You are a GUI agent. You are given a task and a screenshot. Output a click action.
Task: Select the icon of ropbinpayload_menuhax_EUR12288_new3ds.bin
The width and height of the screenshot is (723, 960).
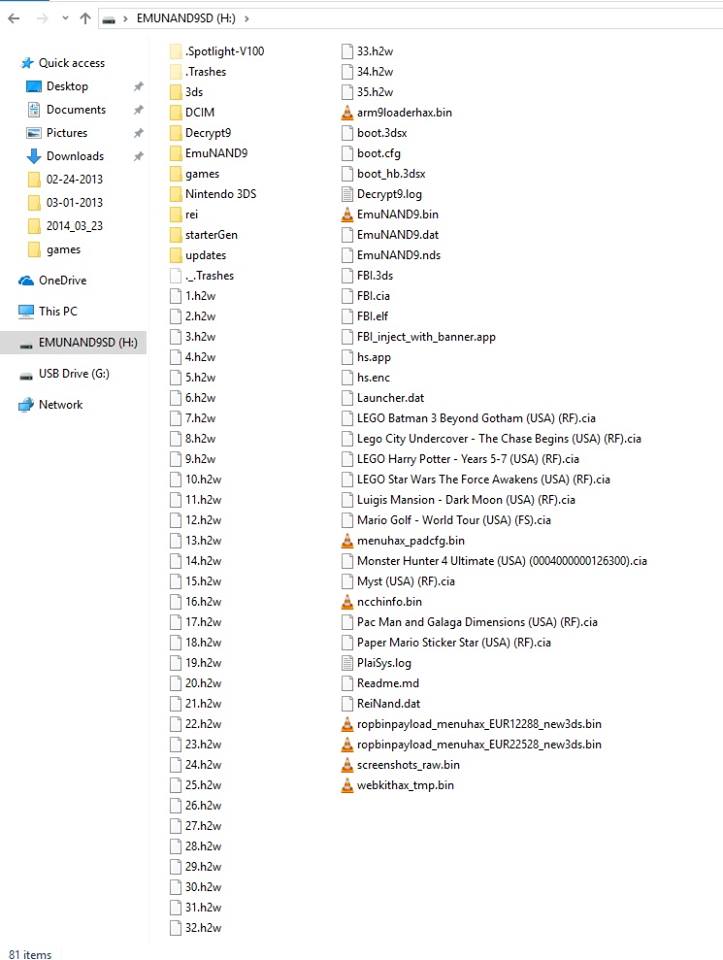(x=347, y=724)
